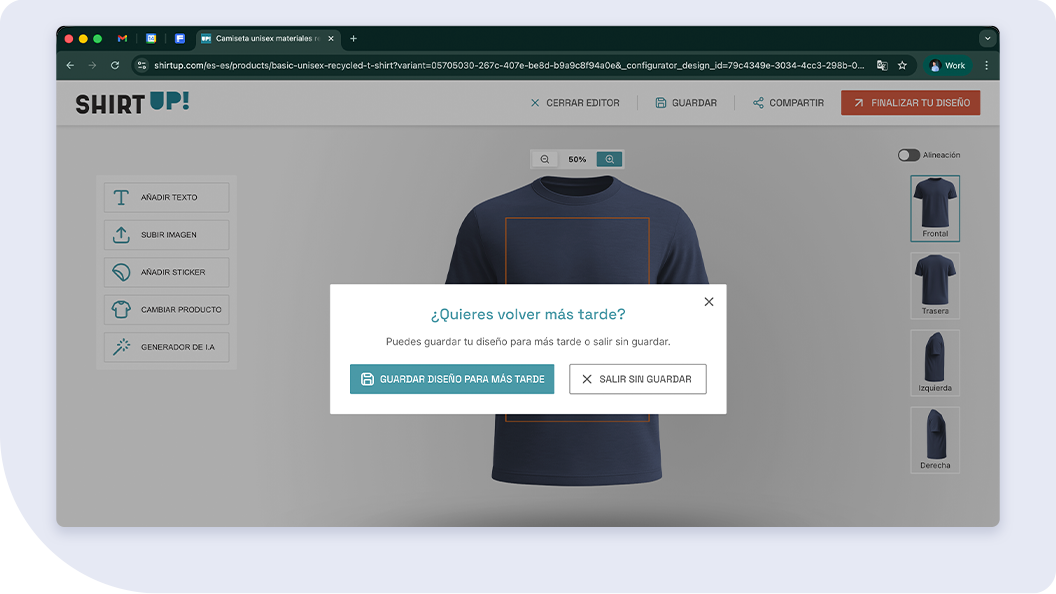Image resolution: width=1056 pixels, height=594 pixels.
Task: Select the Trasera shirt view thumbnail
Action: pyautogui.click(x=935, y=286)
